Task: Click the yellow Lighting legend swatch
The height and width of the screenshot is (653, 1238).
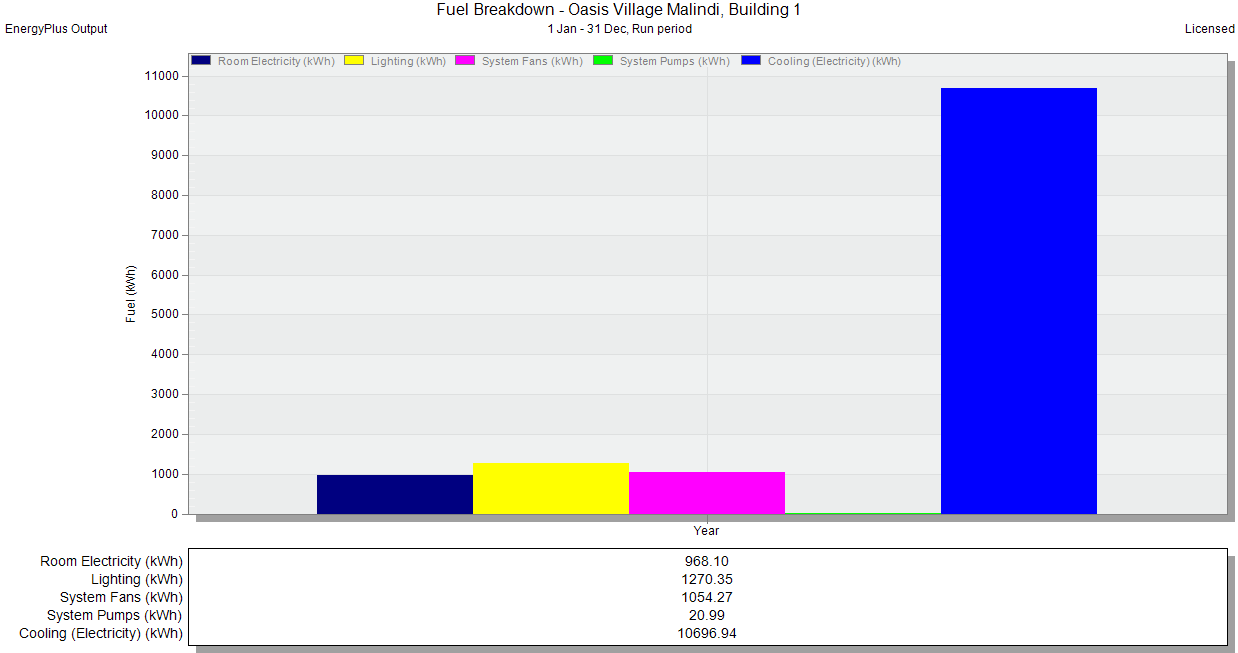Action: pos(354,61)
